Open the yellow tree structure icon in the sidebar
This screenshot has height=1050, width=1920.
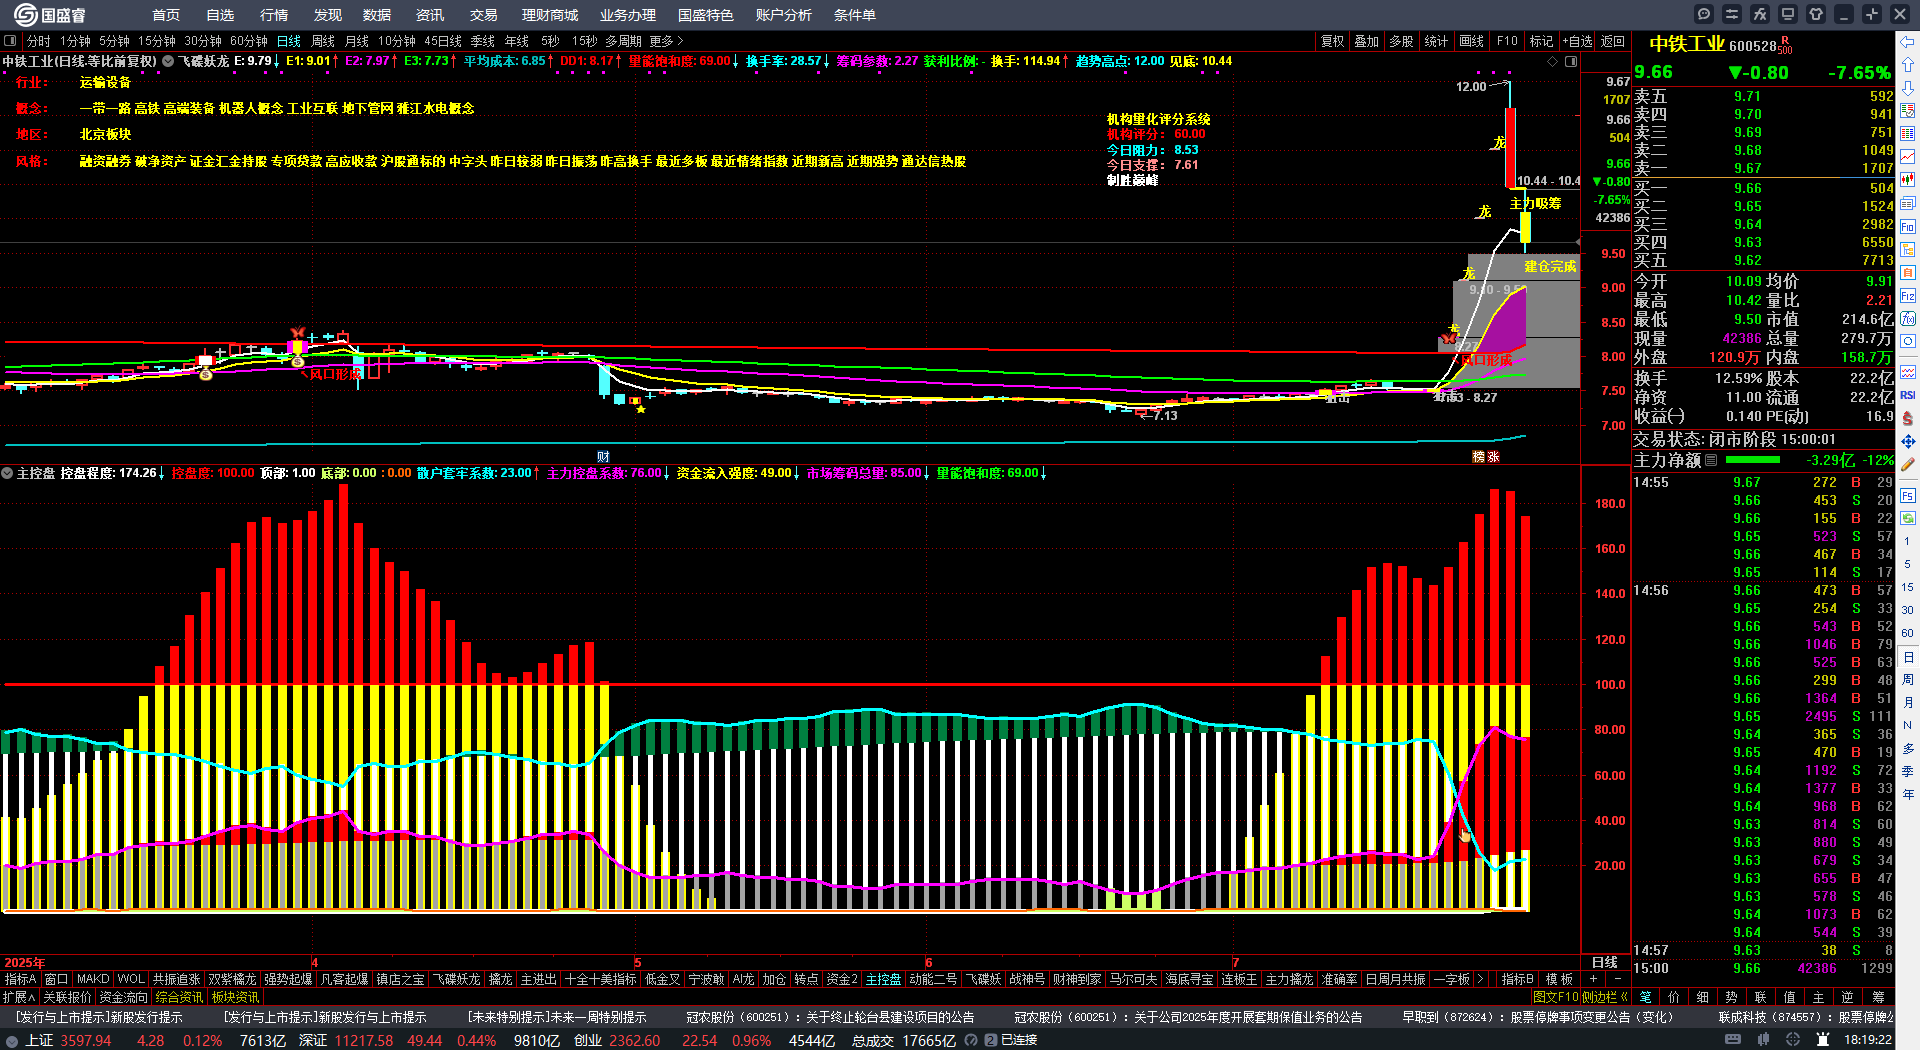tap(1908, 249)
